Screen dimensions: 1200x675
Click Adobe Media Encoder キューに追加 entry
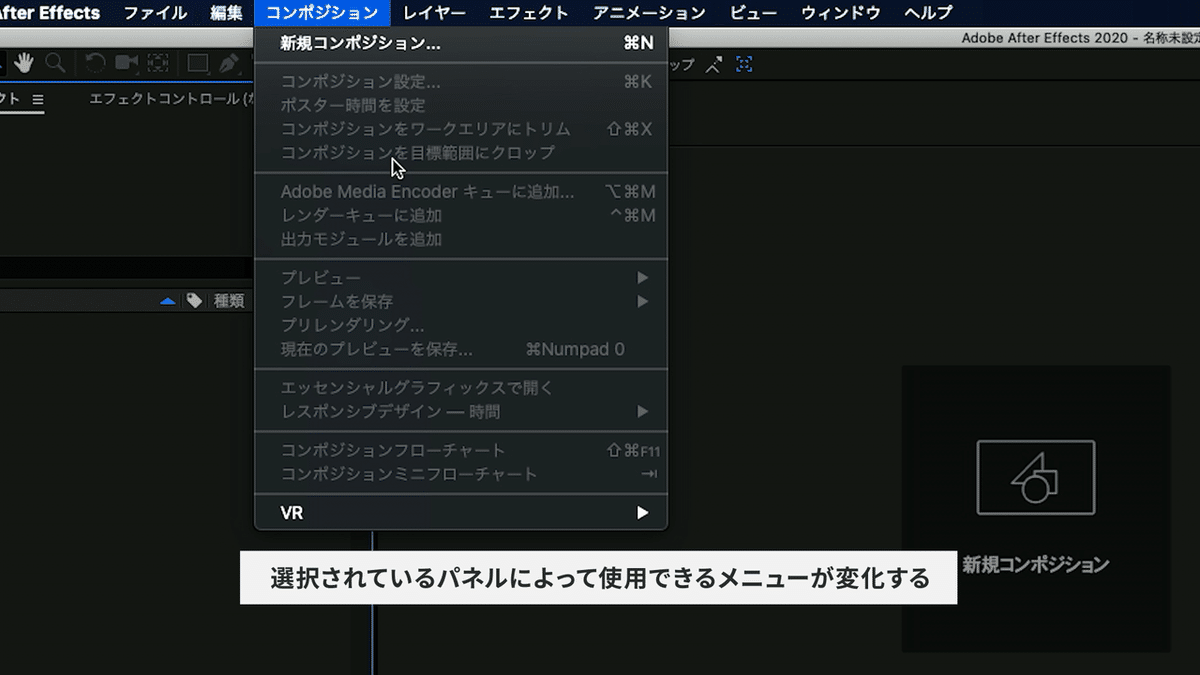(461, 191)
